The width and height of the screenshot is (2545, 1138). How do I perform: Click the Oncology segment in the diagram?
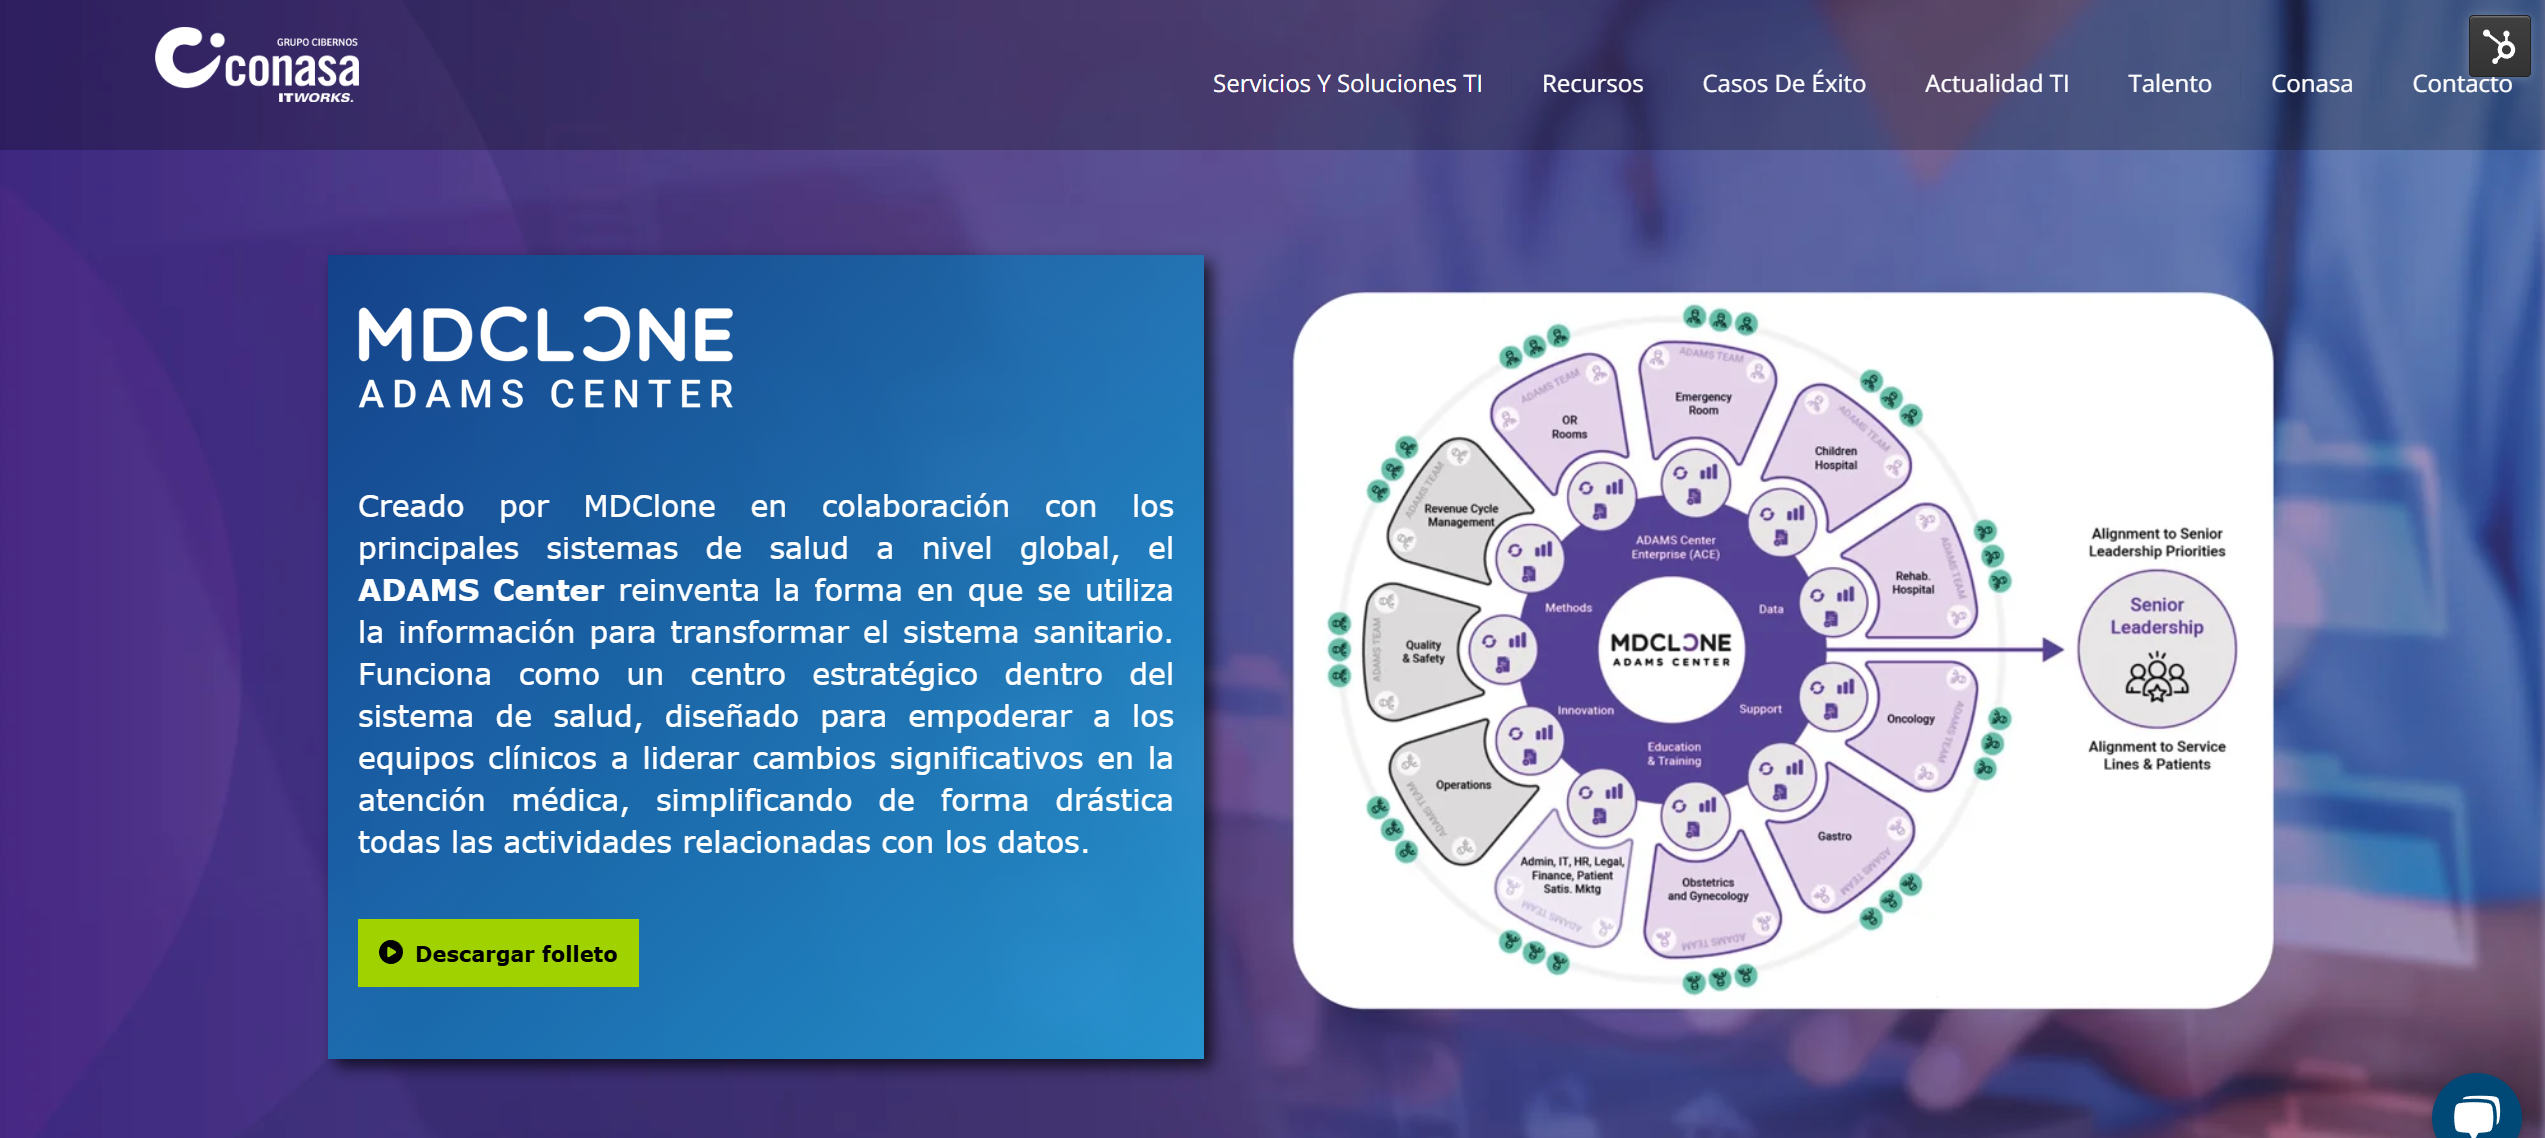[1910, 719]
